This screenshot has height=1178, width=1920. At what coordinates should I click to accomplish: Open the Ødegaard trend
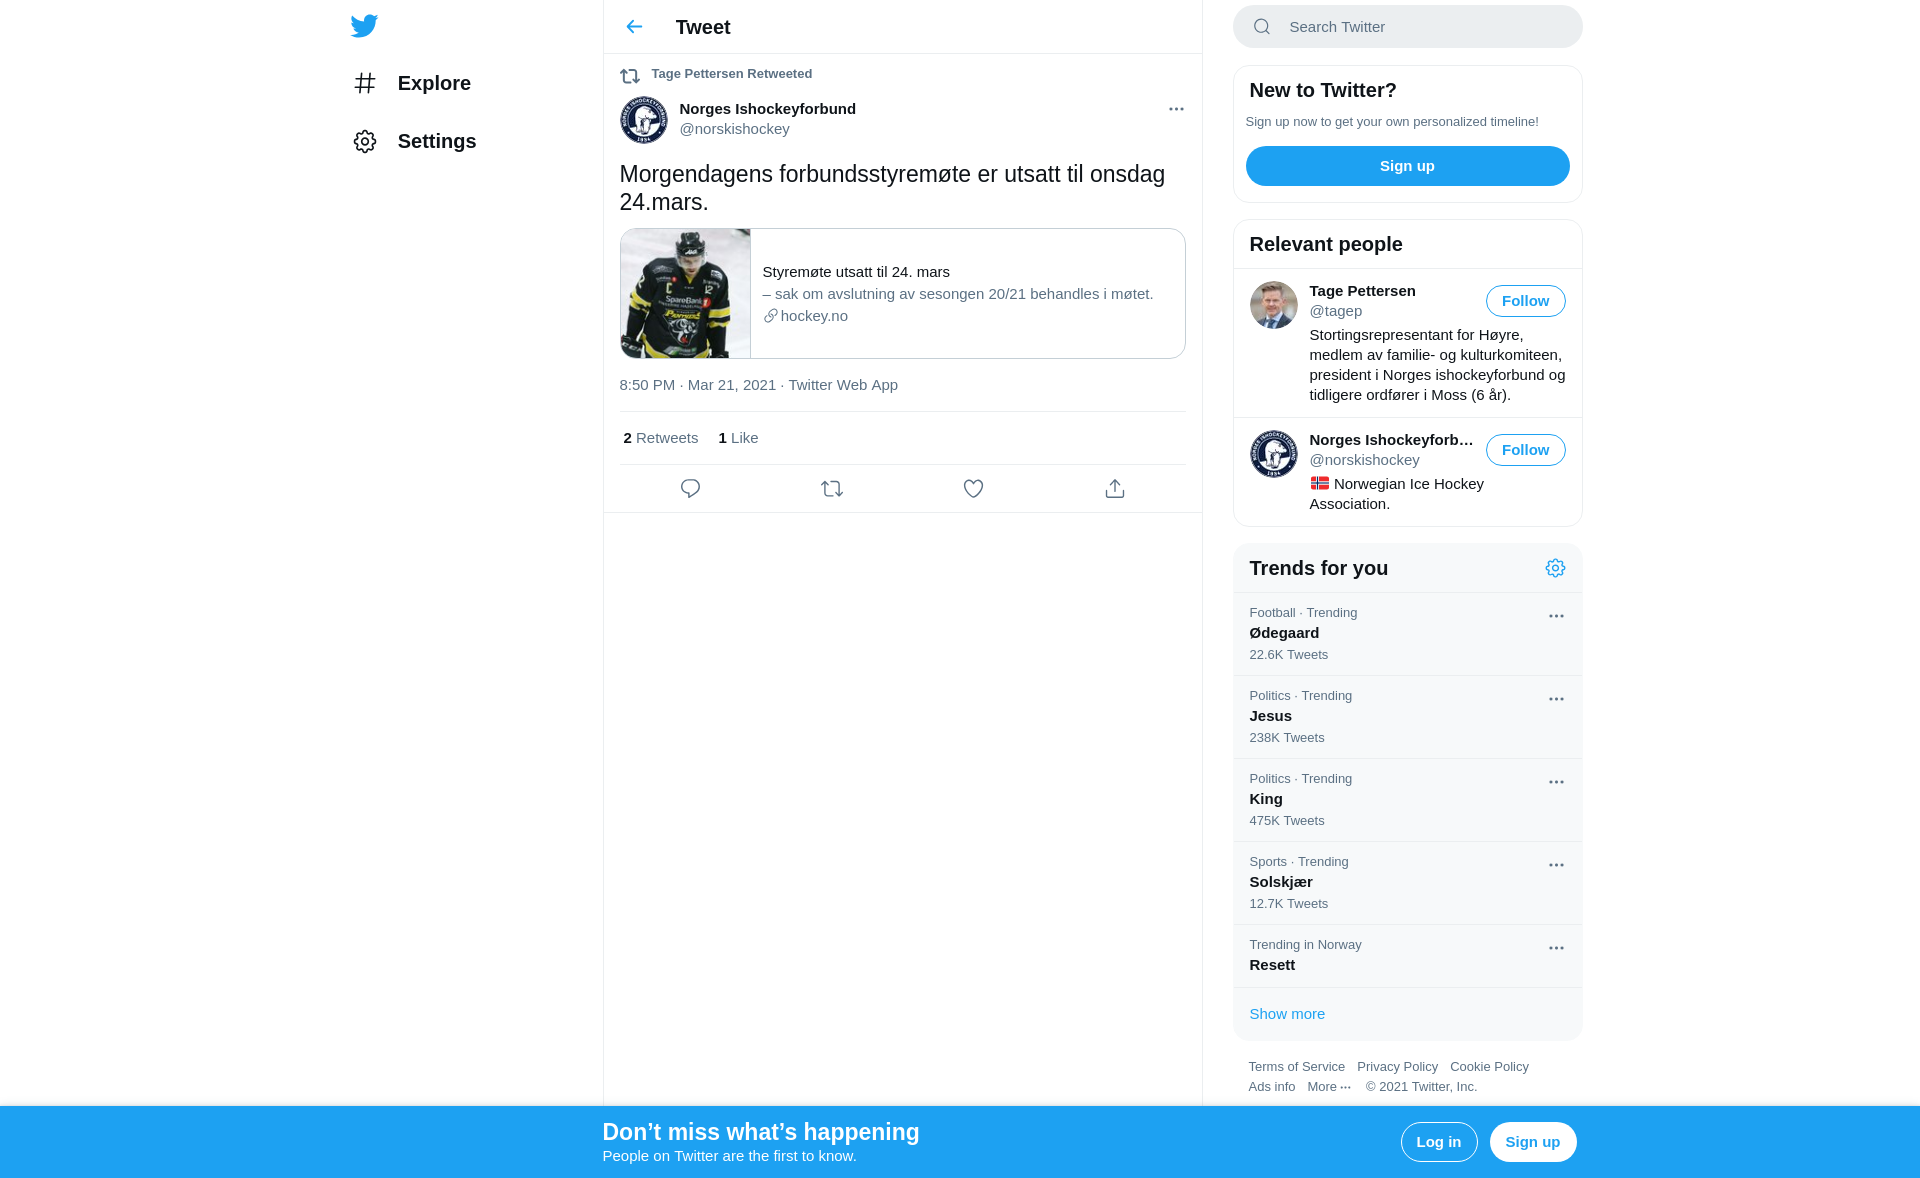point(1407,634)
